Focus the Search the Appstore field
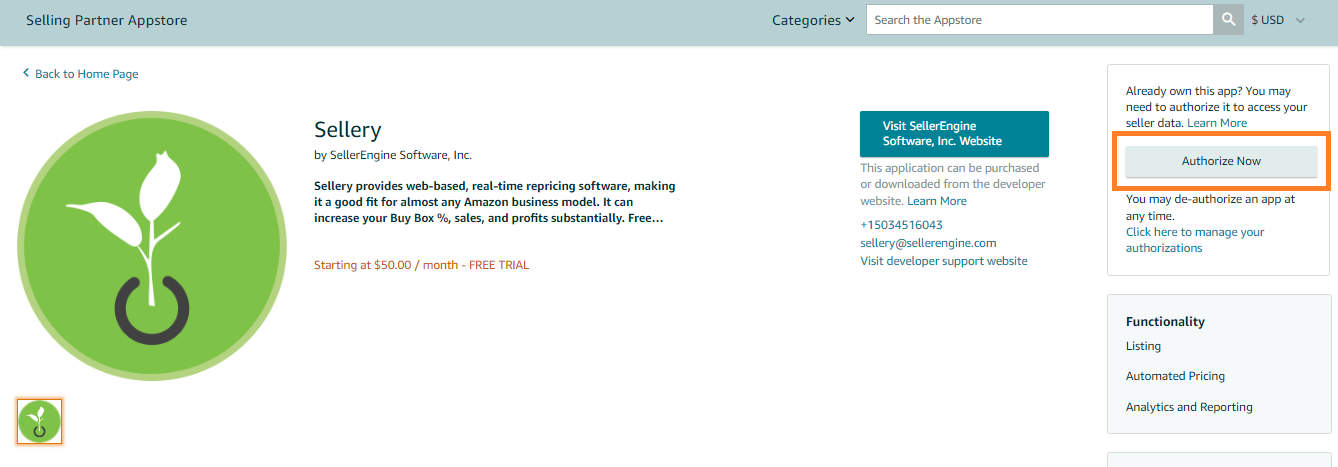This screenshot has width=1338, height=467. (1040, 20)
